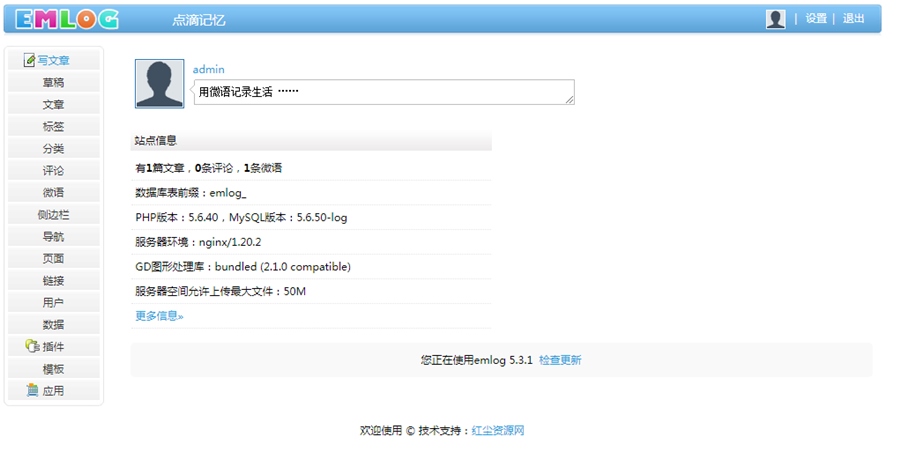
Task: Open the 红尘资源网 footer link
Action: tap(498, 430)
